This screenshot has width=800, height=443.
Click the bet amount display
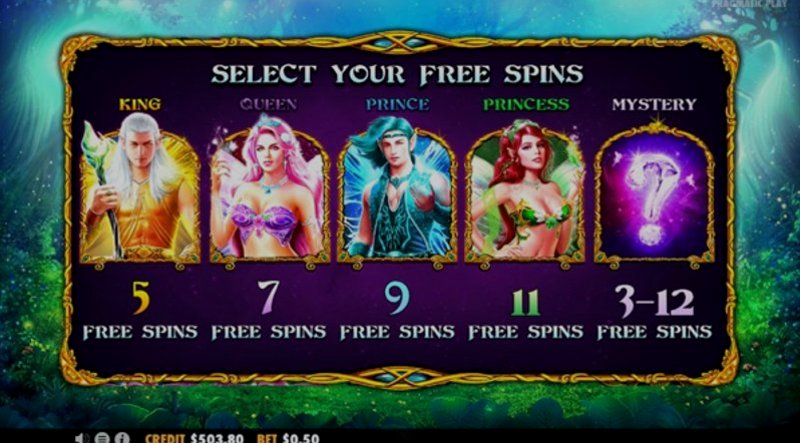(x=288, y=438)
